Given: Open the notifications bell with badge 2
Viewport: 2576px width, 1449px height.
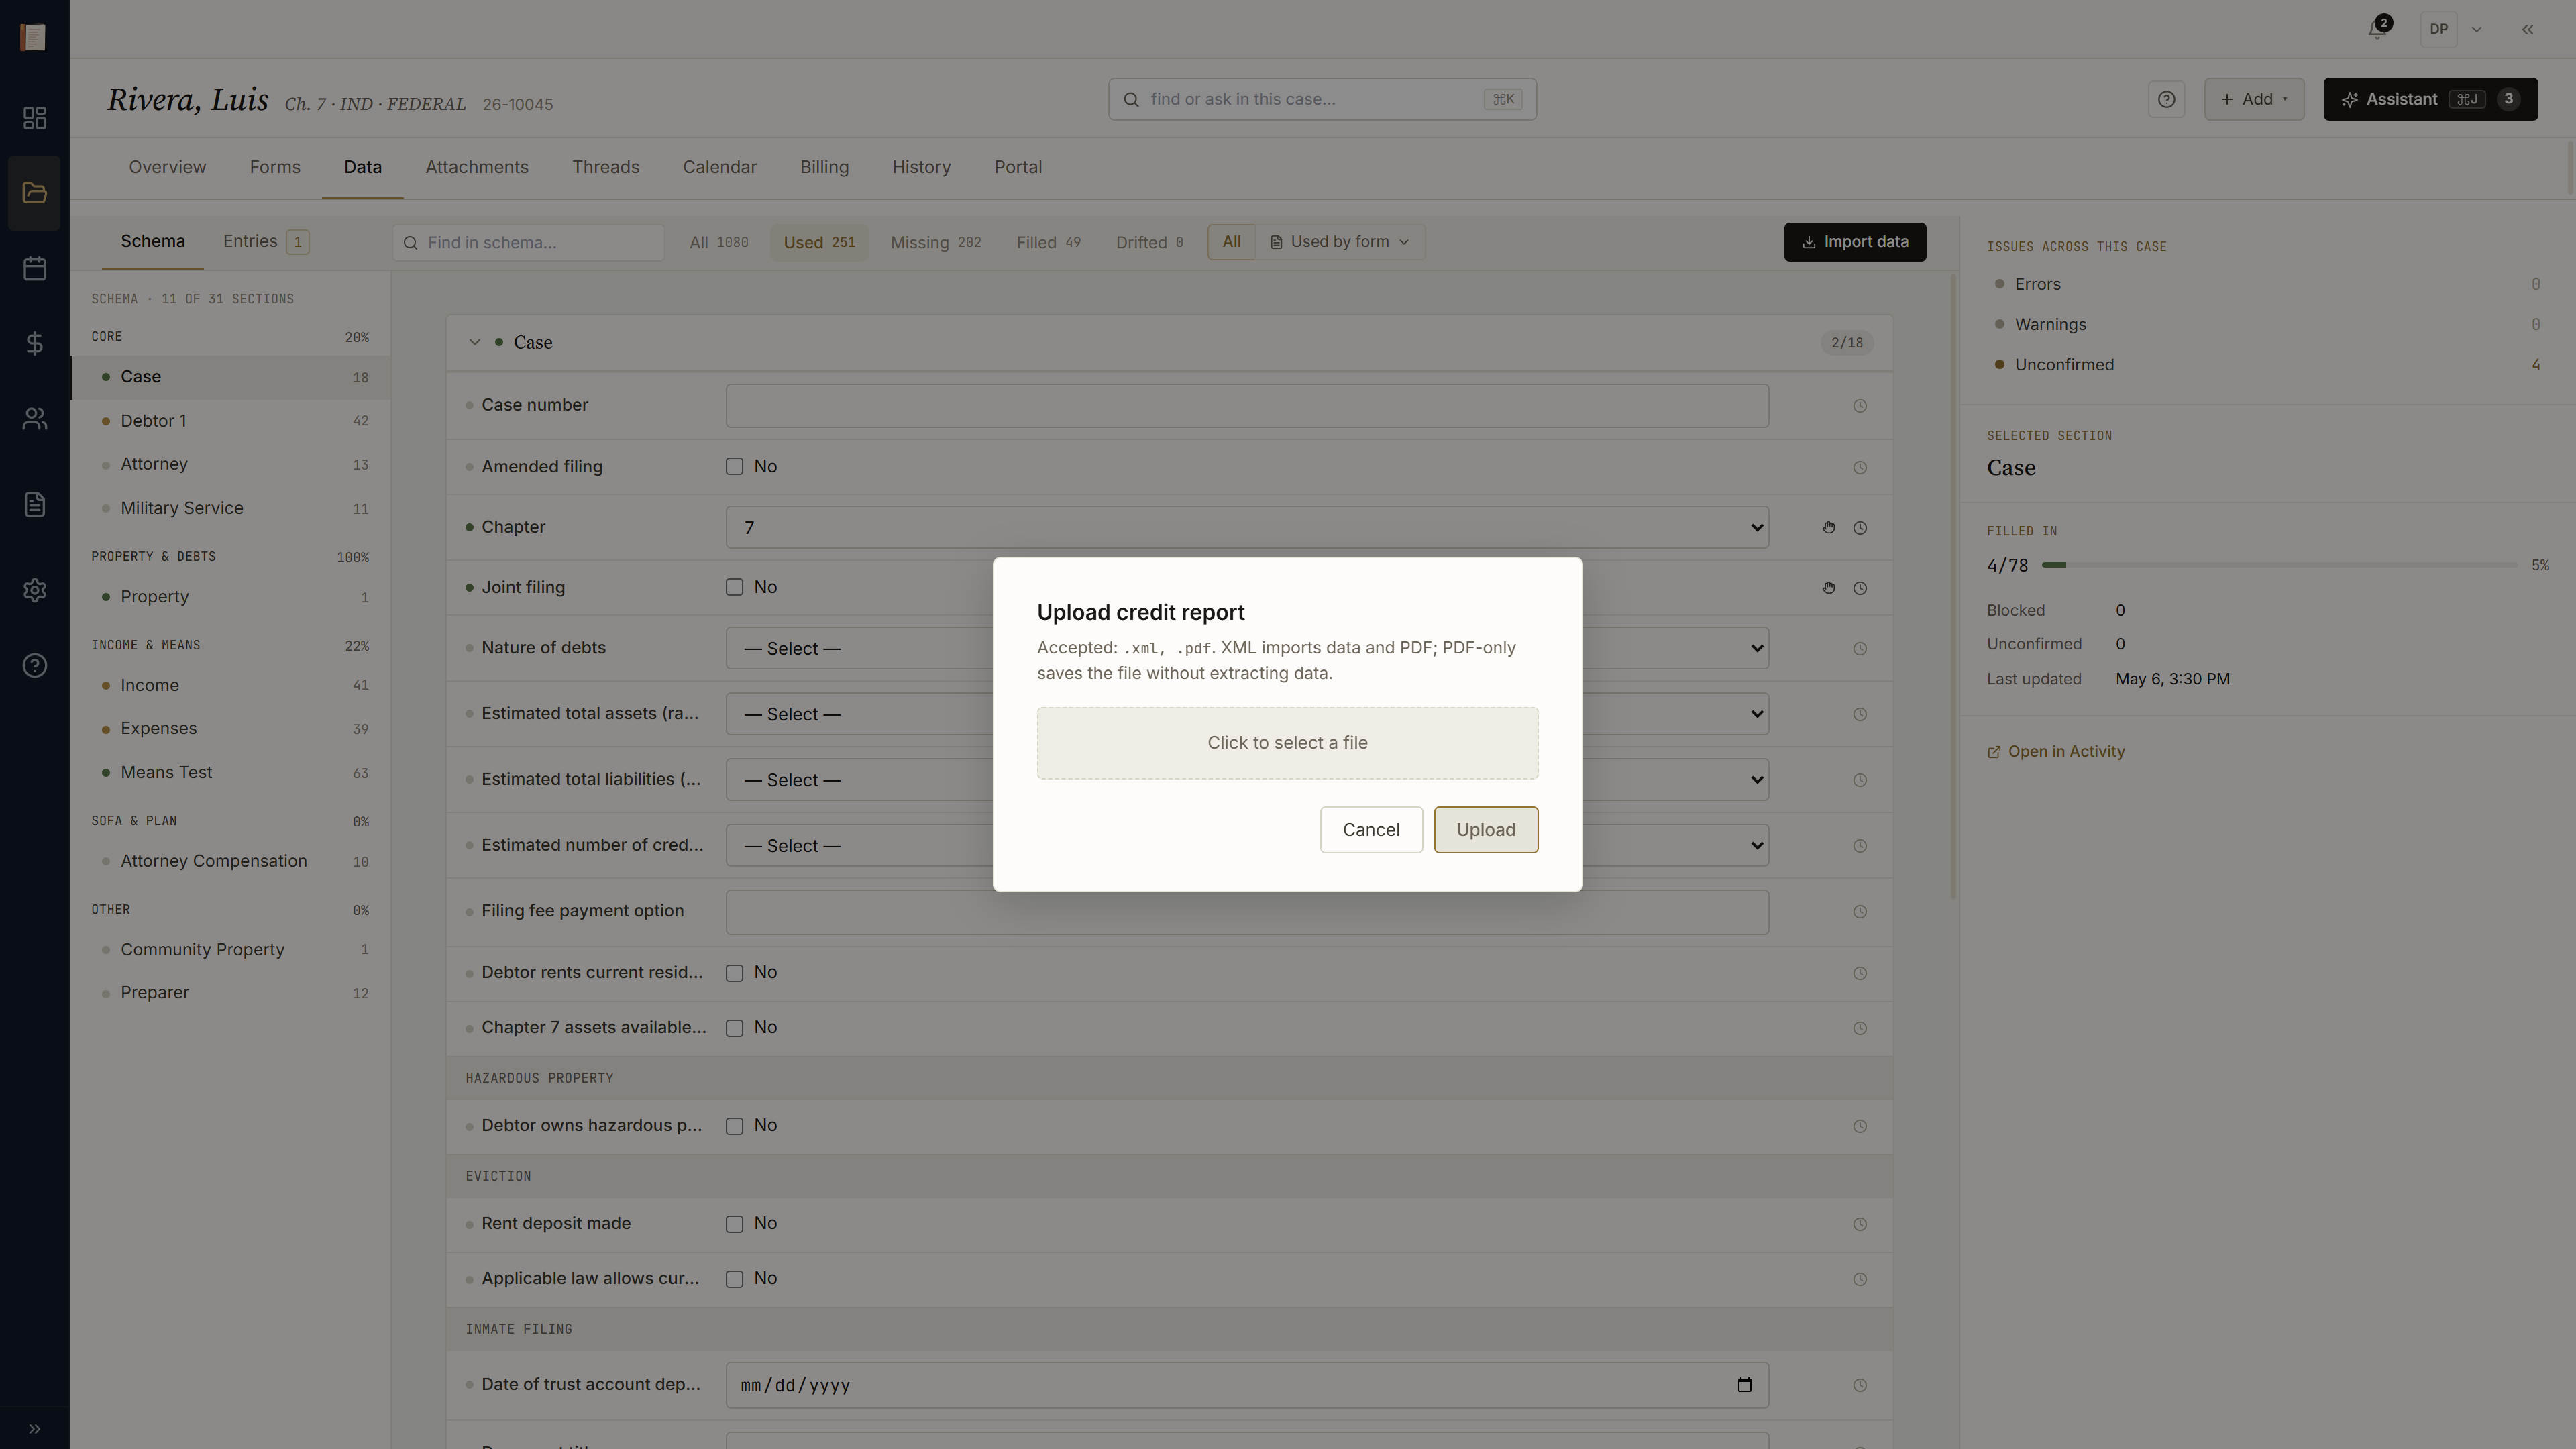Looking at the screenshot, I should 2378,29.
